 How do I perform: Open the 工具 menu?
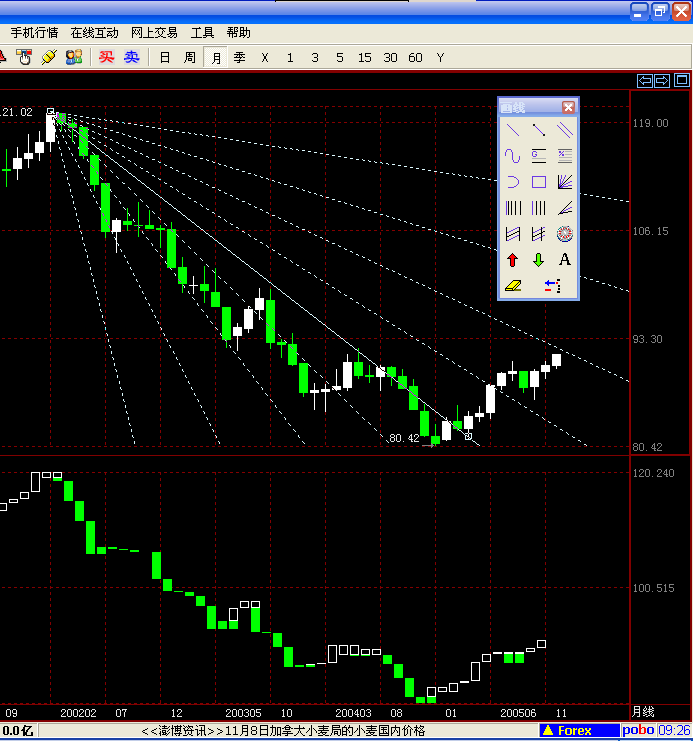pos(202,33)
